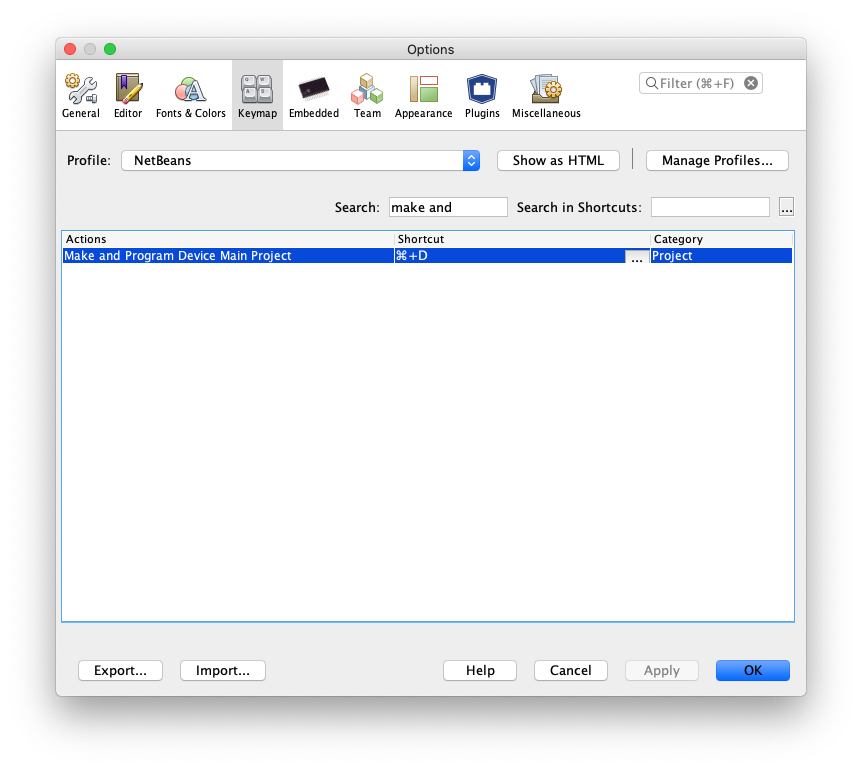Sort by the Shortcut column header

pyautogui.click(x=521, y=239)
